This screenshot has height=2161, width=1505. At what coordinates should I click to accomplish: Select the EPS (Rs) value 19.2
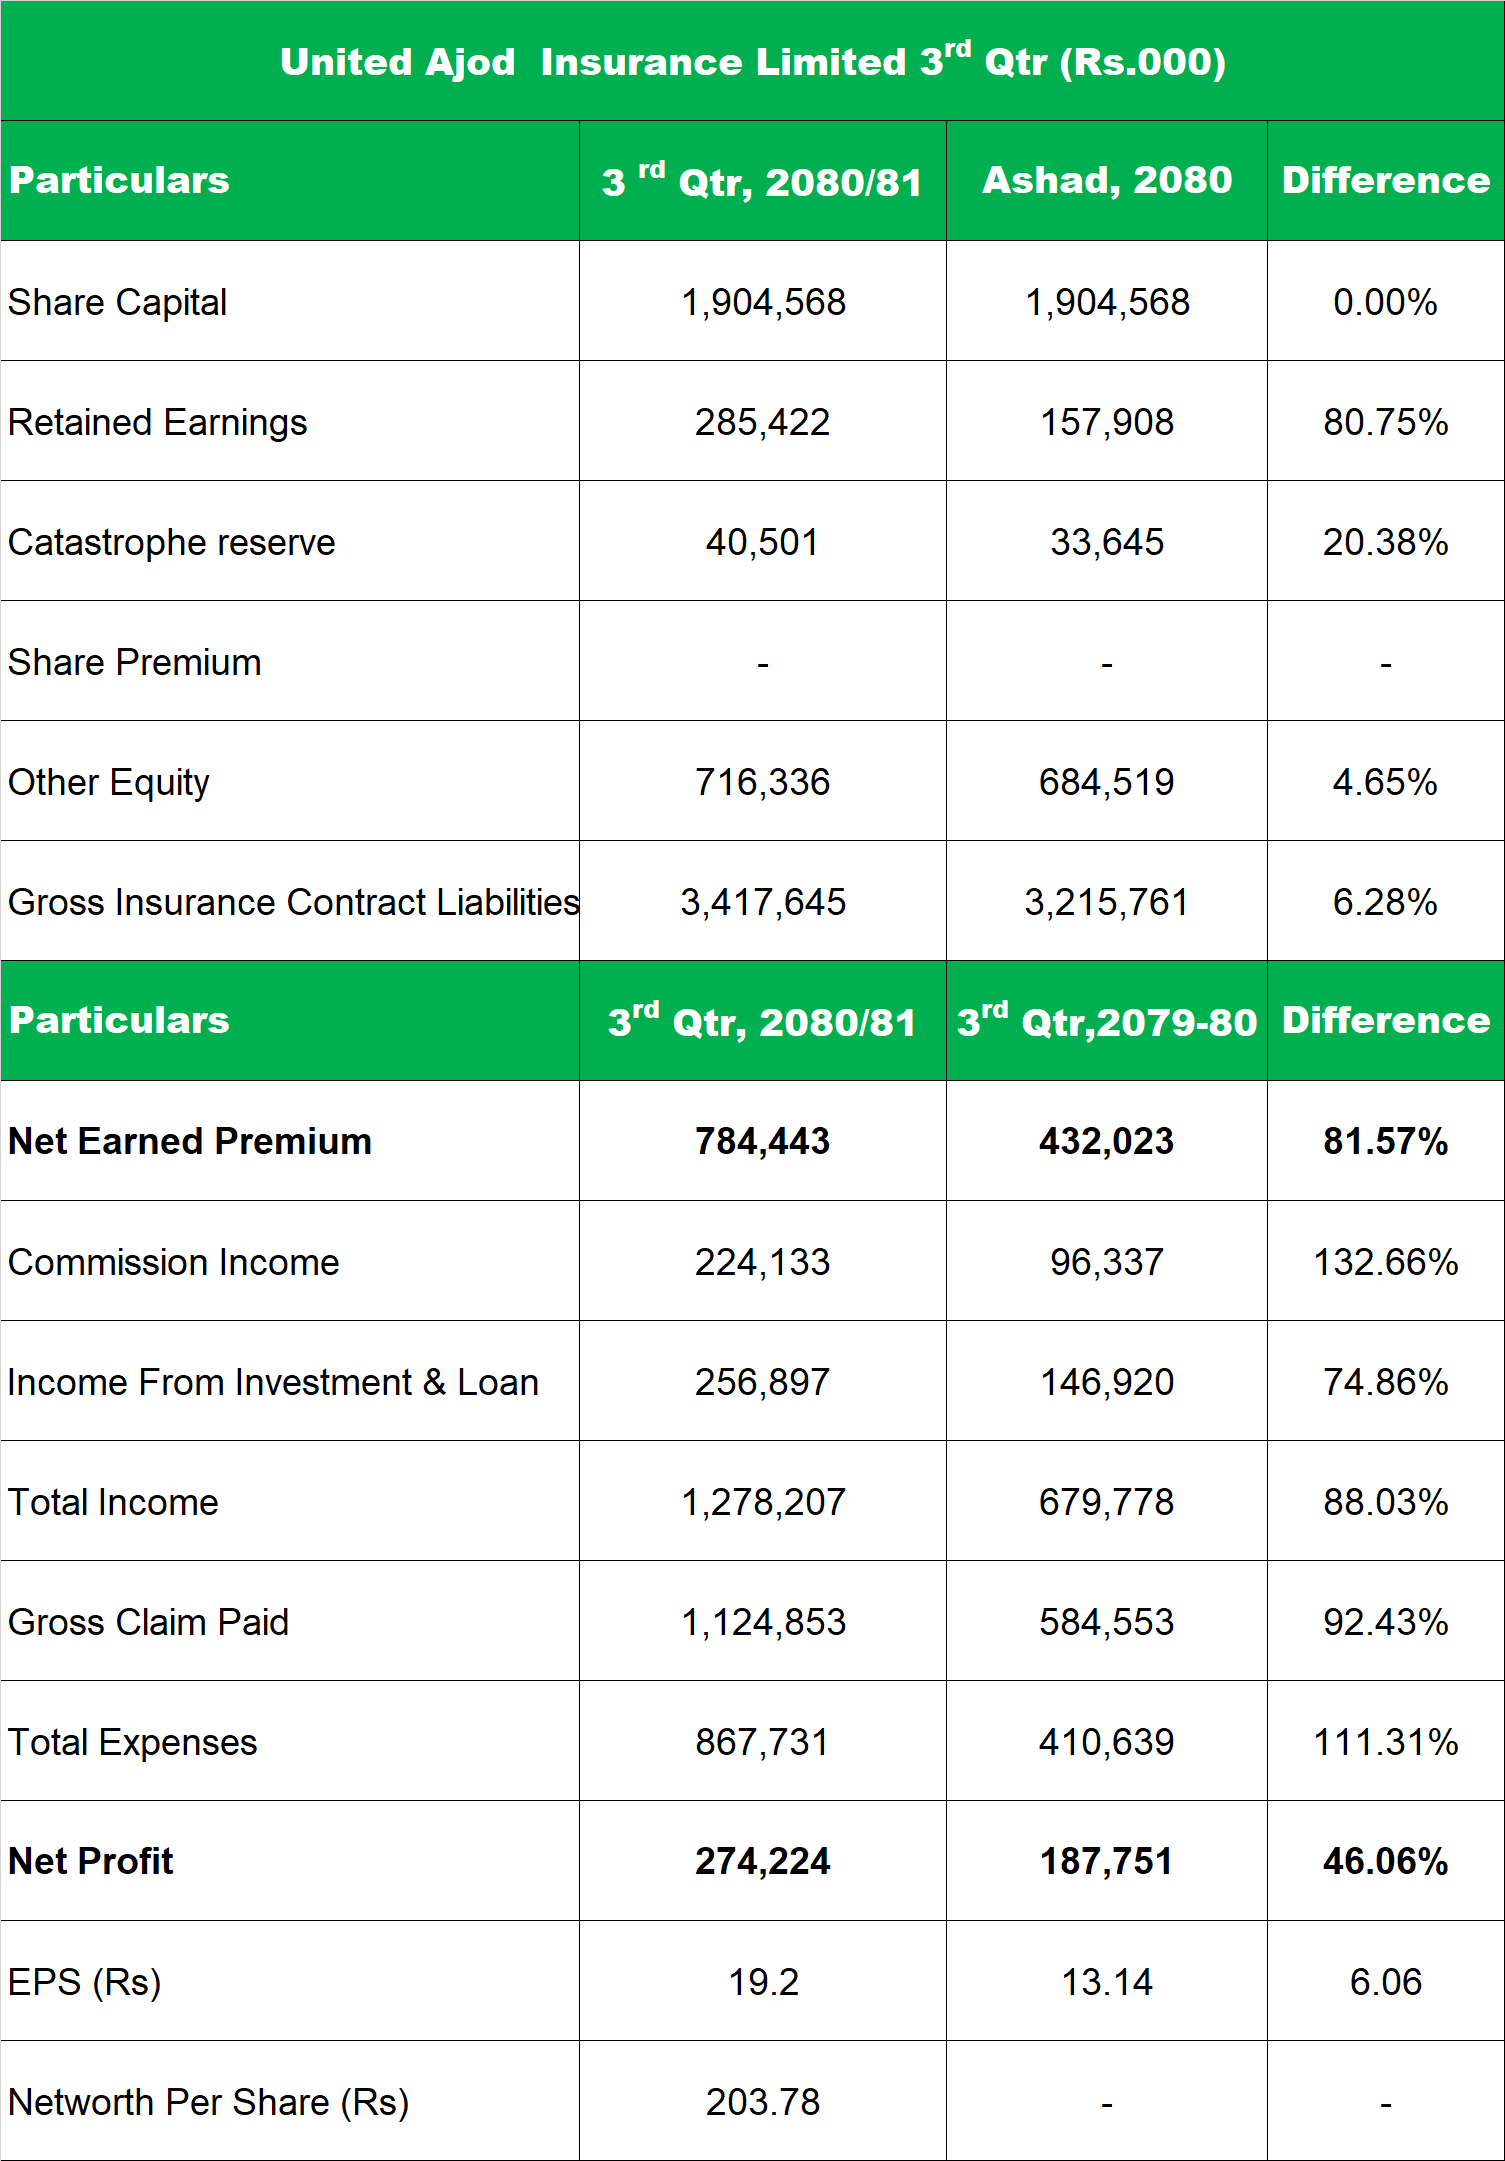click(x=762, y=1982)
